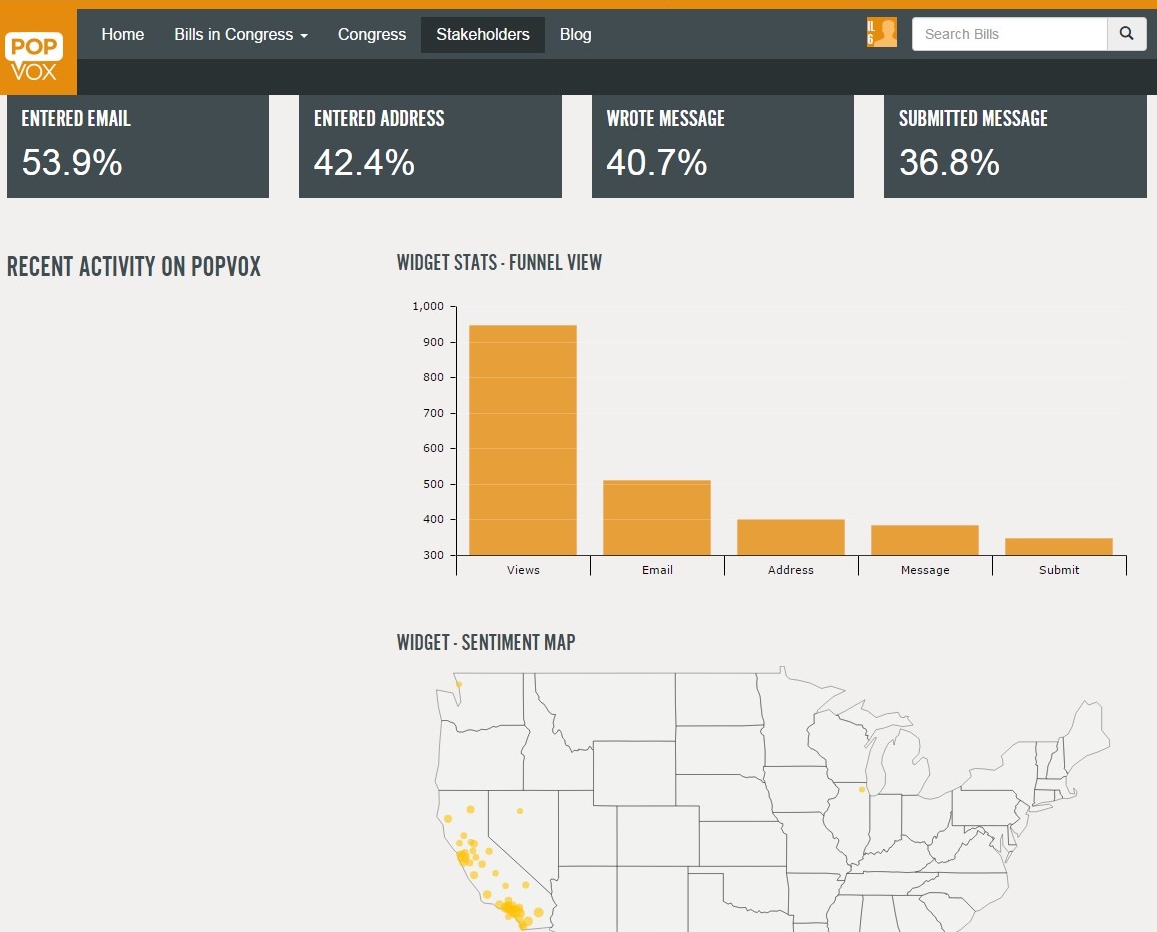Select the Views bar in funnel chart
Viewport: 1157px width, 932px height.
tap(522, 440)
